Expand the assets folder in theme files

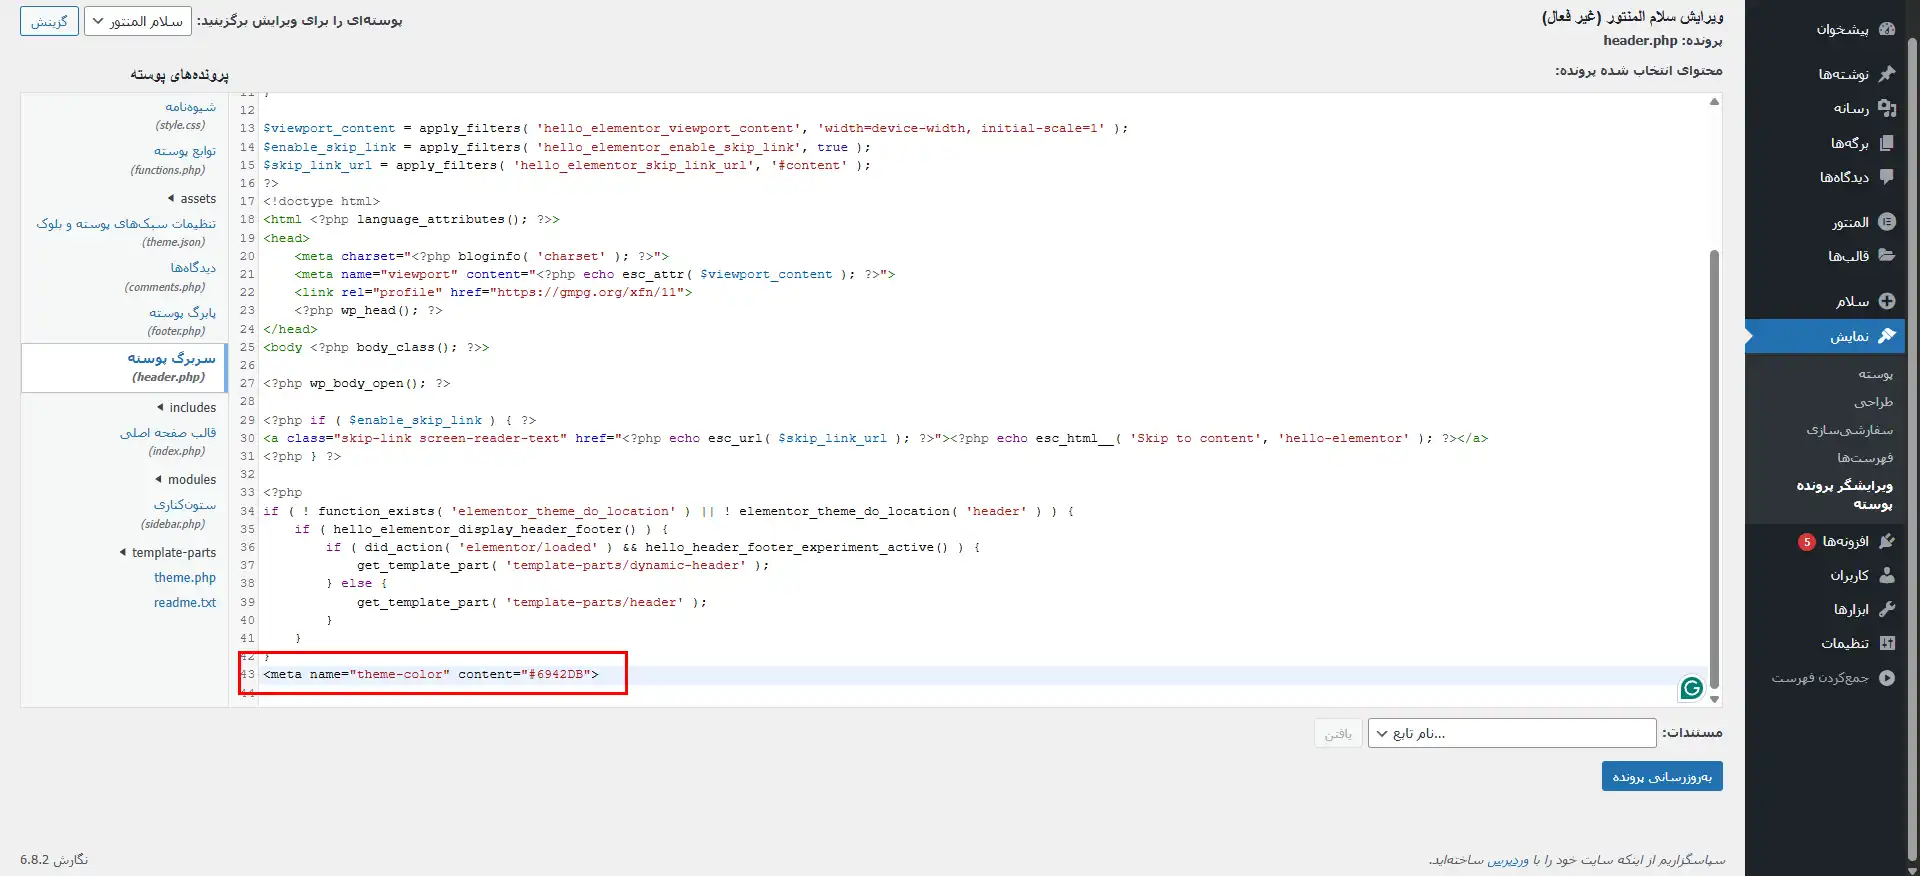click(x=192, y=199)
